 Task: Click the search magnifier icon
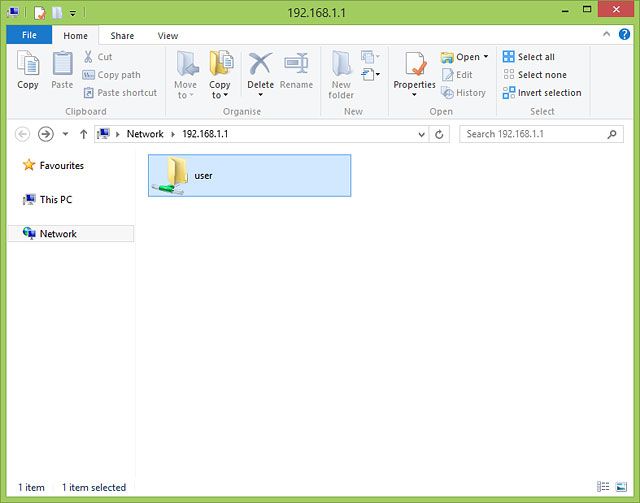[612, 134]
